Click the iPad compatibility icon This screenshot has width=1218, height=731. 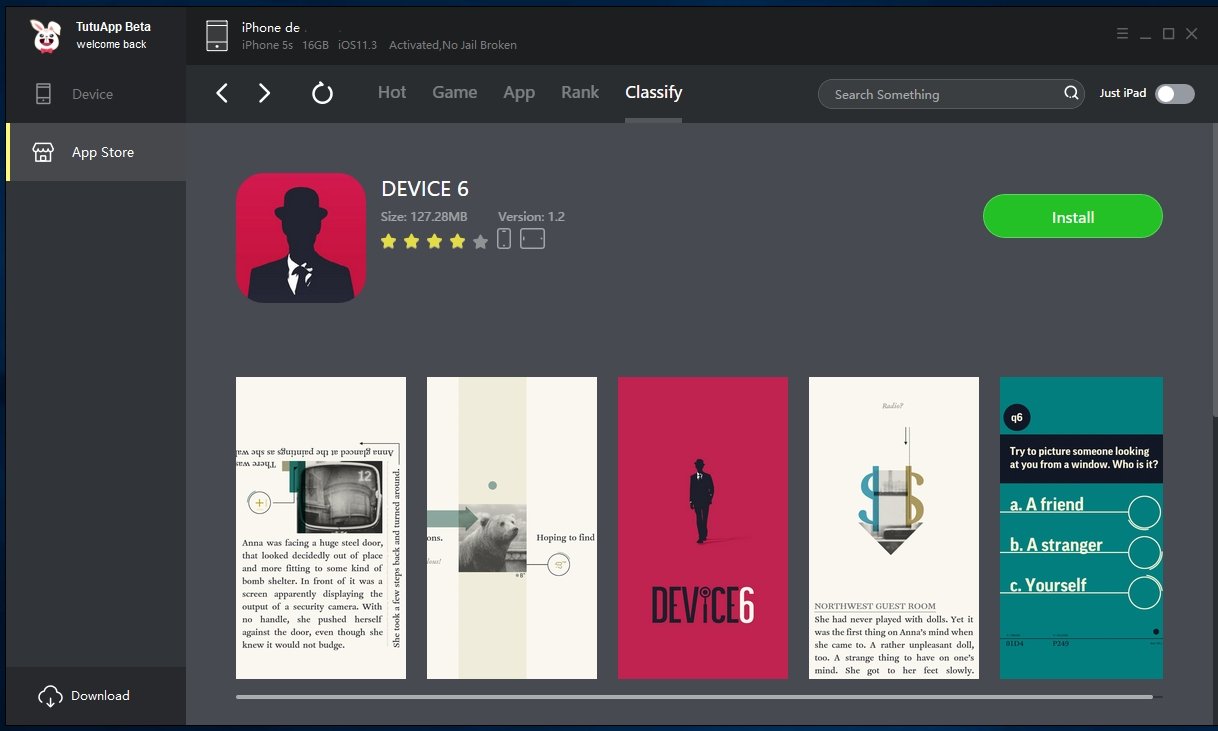pos(532,239)
